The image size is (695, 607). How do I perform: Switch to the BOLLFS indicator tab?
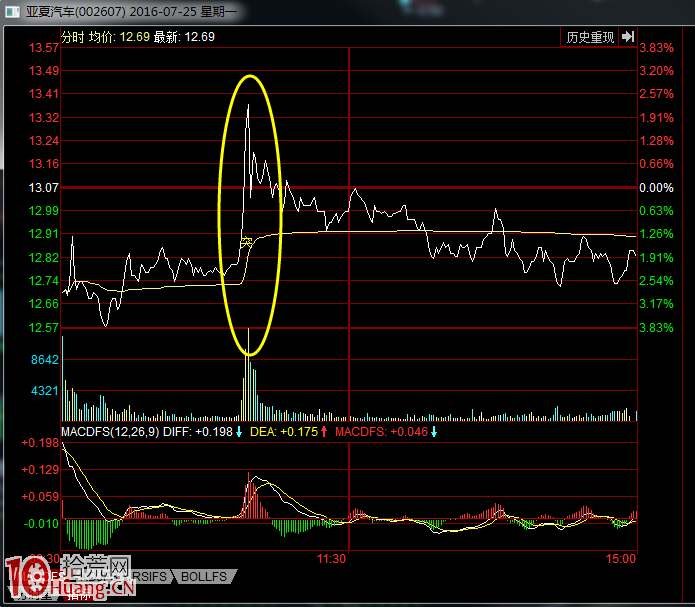[x=204, y=576]
